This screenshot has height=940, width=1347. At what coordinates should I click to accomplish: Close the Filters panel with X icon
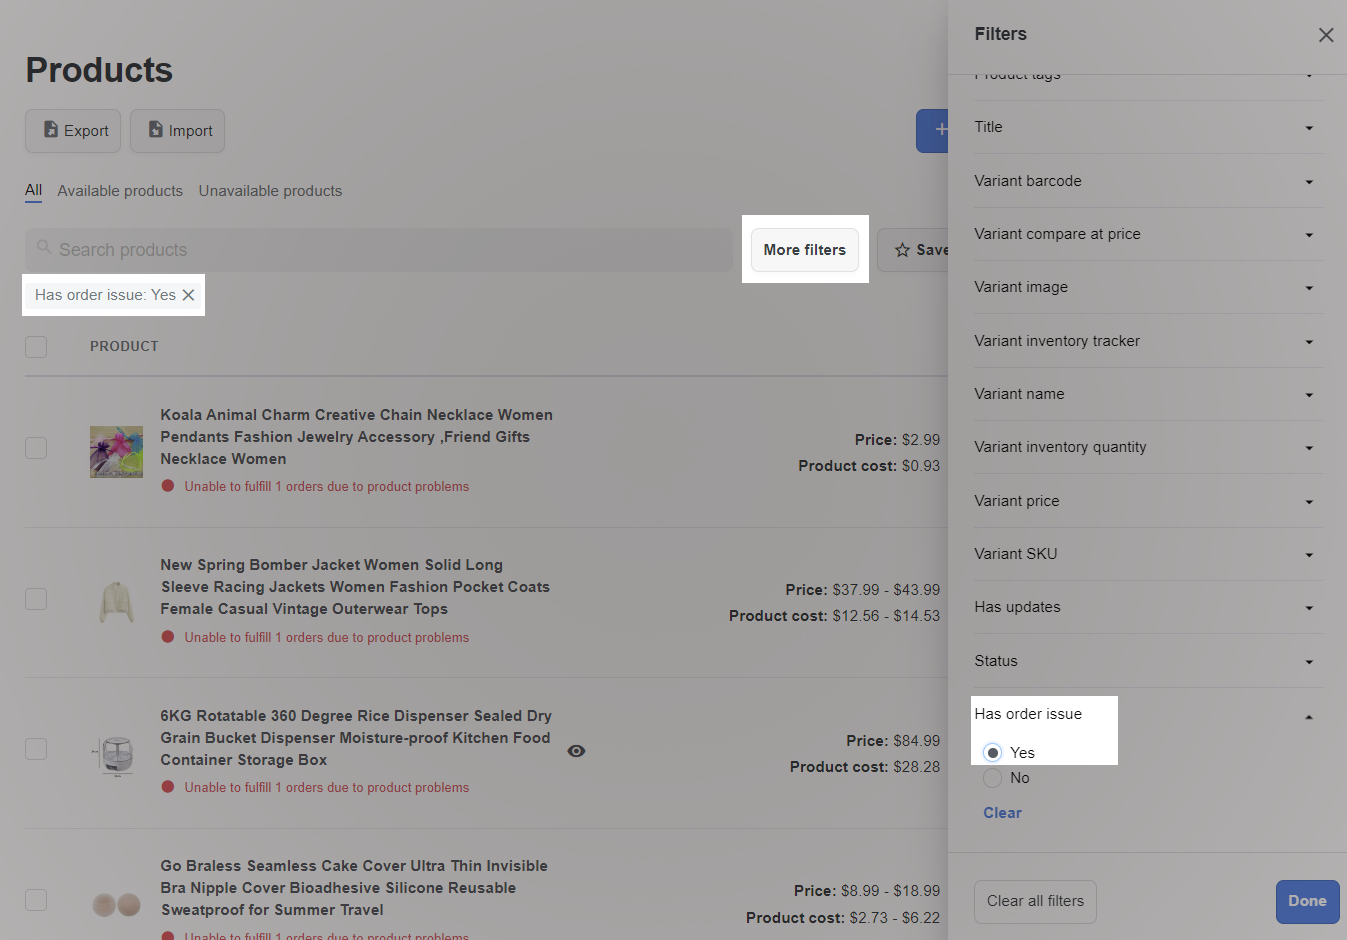1326,35
